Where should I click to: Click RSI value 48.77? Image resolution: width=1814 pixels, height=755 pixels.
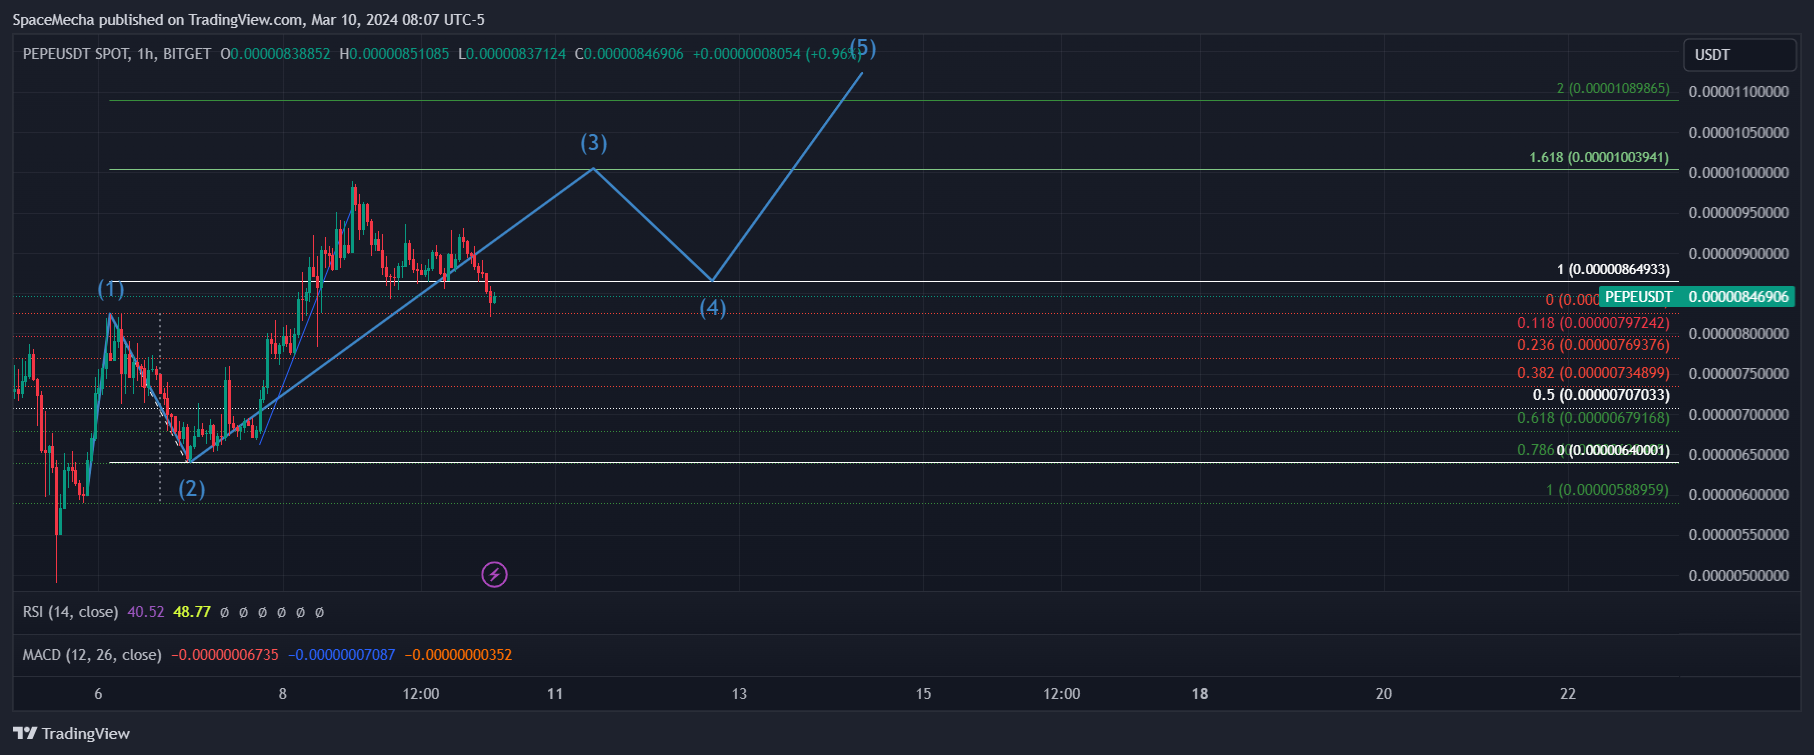click(x=192, y=611)
